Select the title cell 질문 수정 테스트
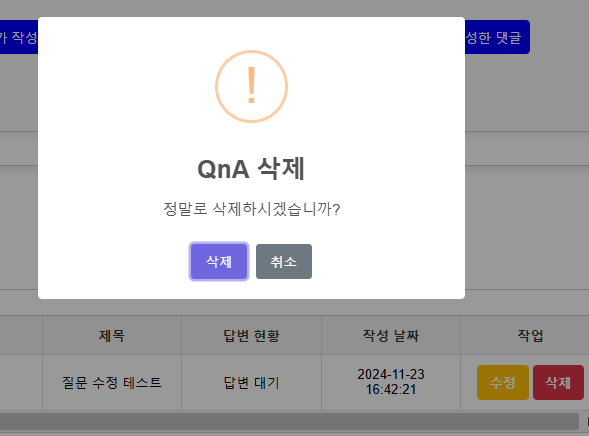 point(112,383)
